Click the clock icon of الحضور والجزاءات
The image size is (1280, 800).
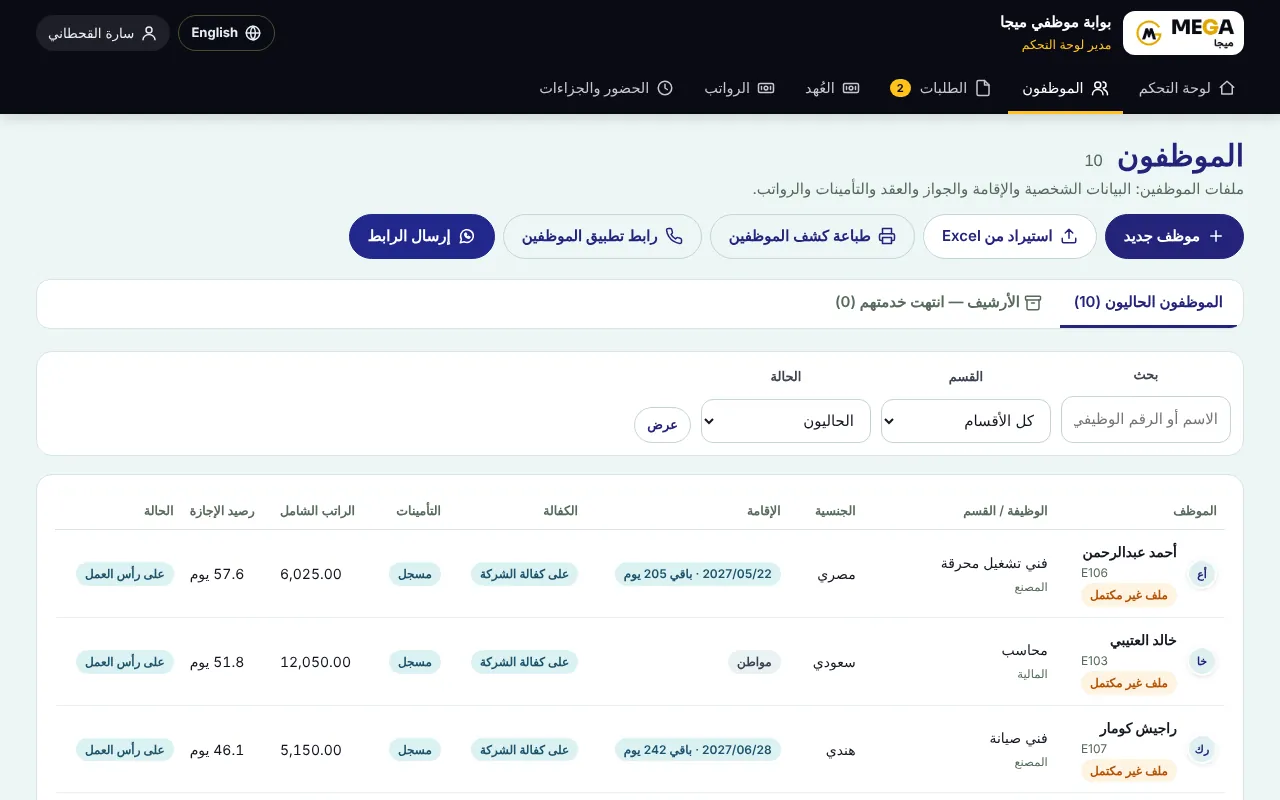click(x=665, y=88)
